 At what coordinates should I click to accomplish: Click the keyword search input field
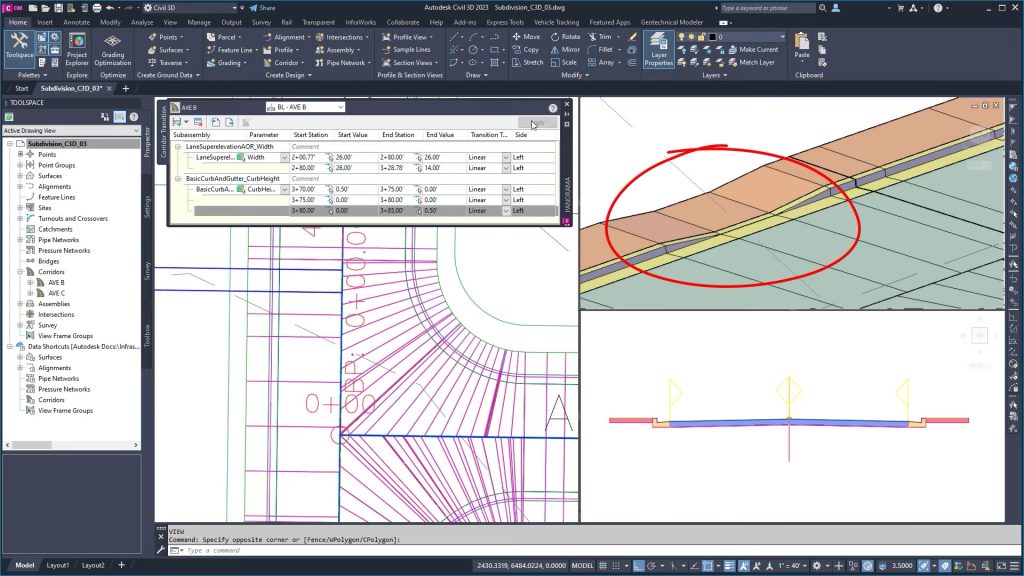coord(767,8)
